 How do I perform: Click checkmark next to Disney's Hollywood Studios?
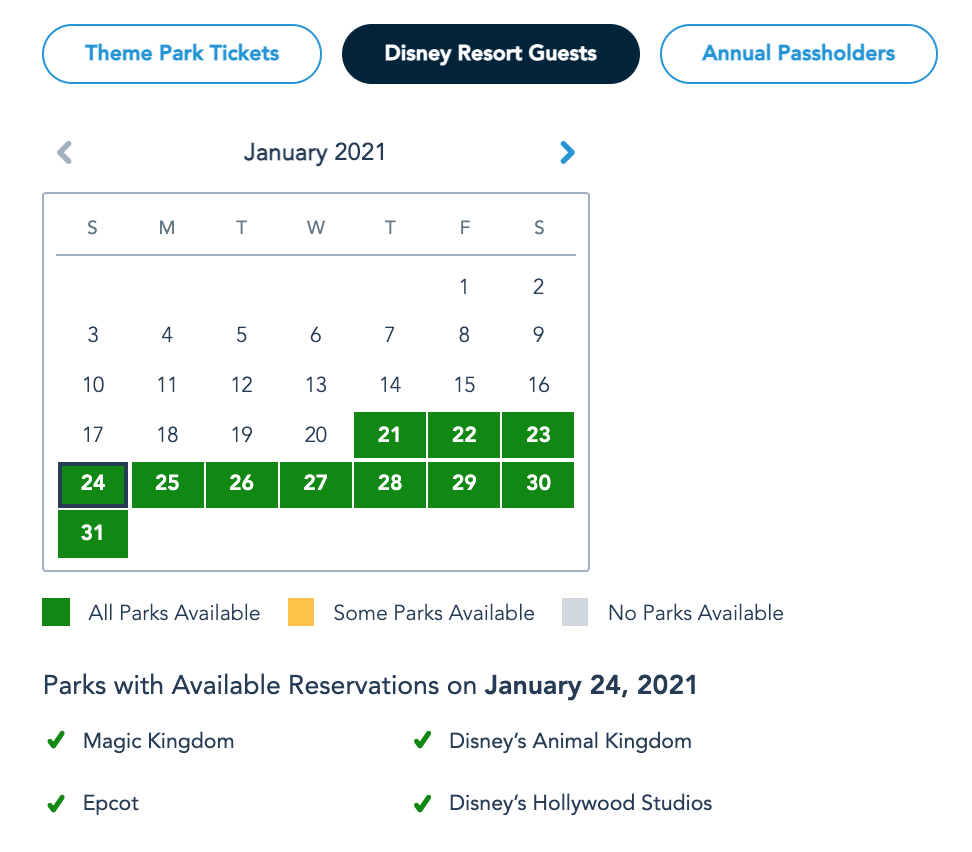tap(422, 803)
